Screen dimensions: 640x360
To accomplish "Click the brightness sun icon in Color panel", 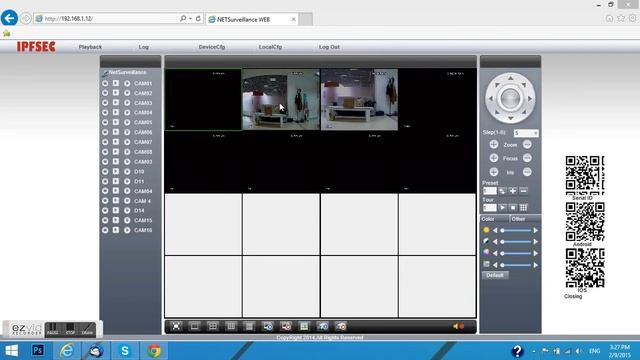I will (x=486, y=230).
